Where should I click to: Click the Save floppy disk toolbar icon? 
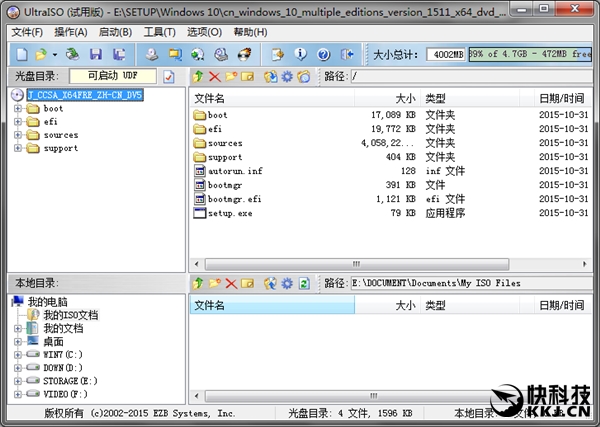pos(96,54)
